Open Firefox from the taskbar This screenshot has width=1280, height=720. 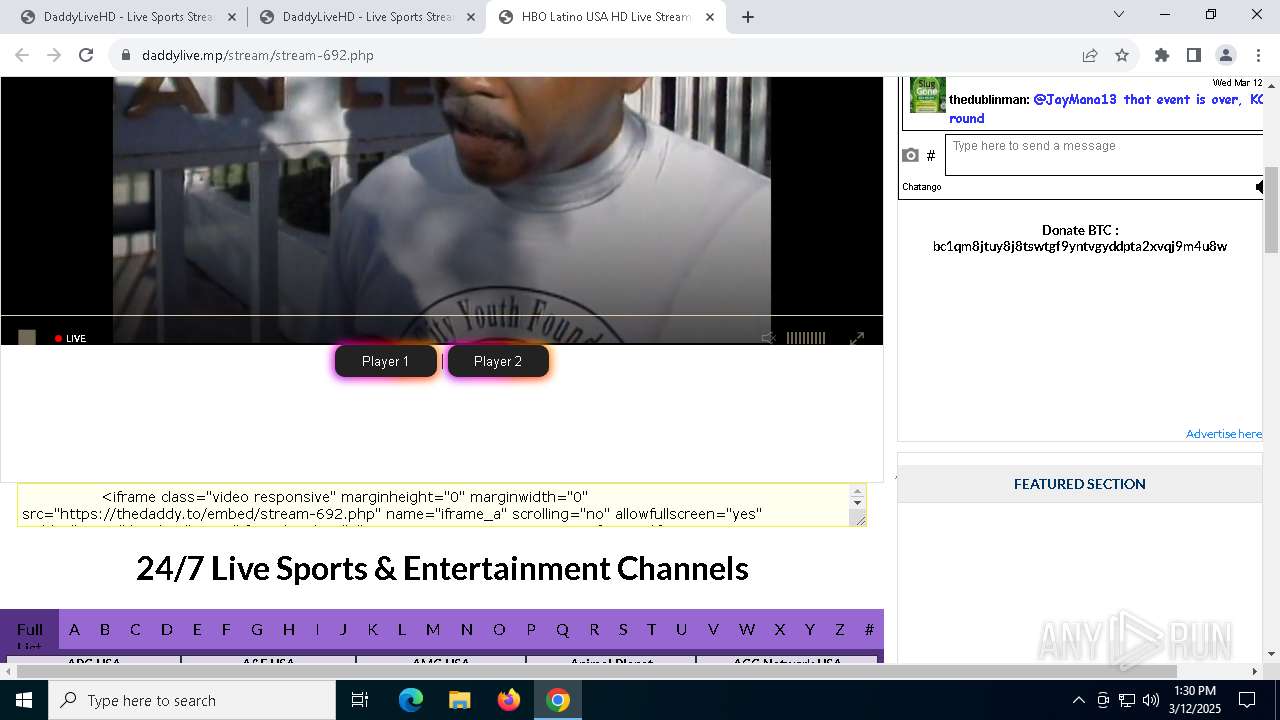(509, 700)
